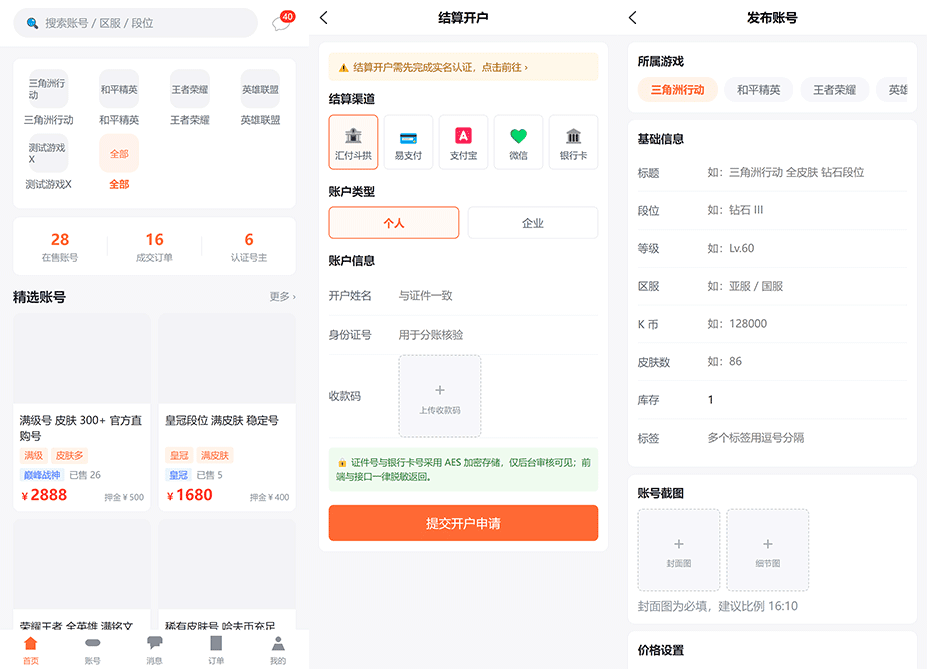Select the 和平精英 game icon on home
The width and height of the screenshot is (928, 669).
[x=119, y=89]
